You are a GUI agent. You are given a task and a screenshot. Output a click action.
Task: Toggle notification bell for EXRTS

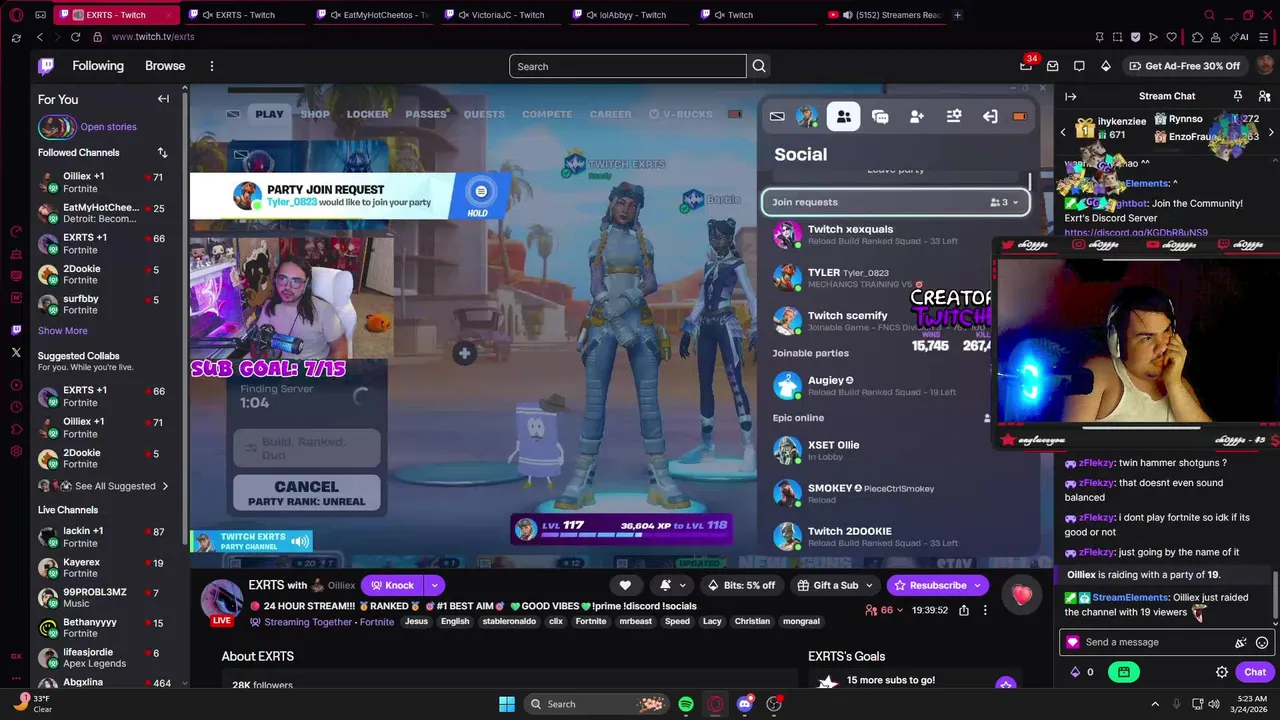pyautogui.click(x=665, y=585)
